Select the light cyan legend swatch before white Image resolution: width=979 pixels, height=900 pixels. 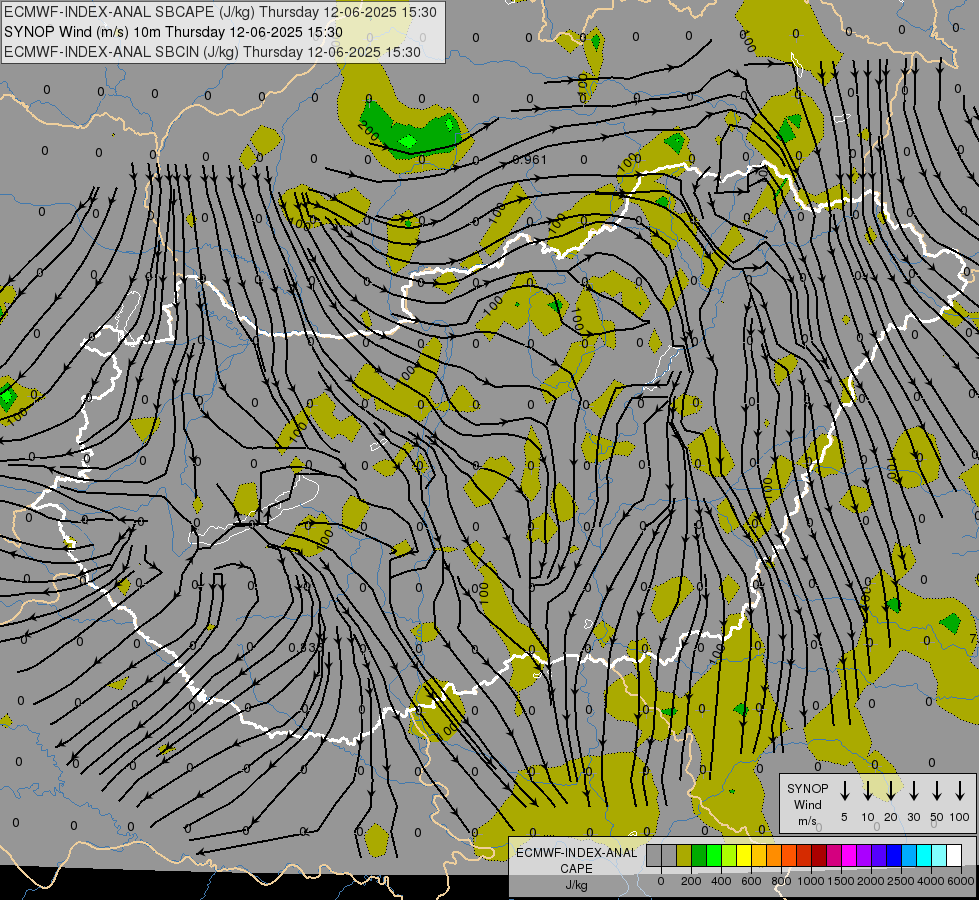pyautogui.click(x=940, y=855)
